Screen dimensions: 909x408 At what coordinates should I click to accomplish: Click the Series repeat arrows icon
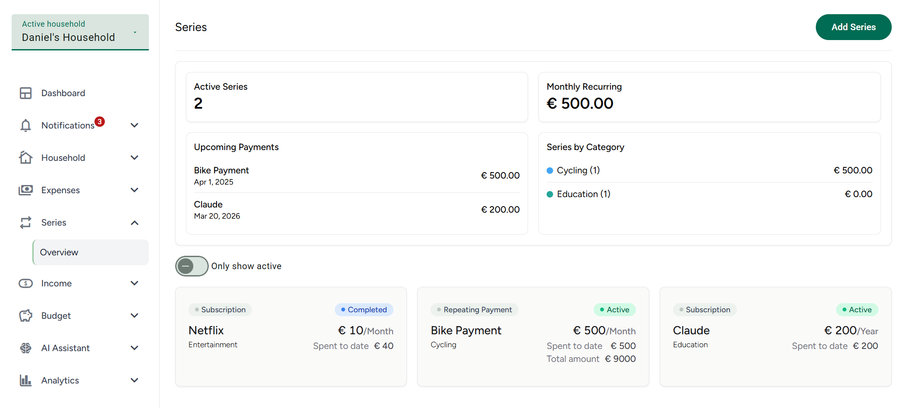(x=26, y=222)
